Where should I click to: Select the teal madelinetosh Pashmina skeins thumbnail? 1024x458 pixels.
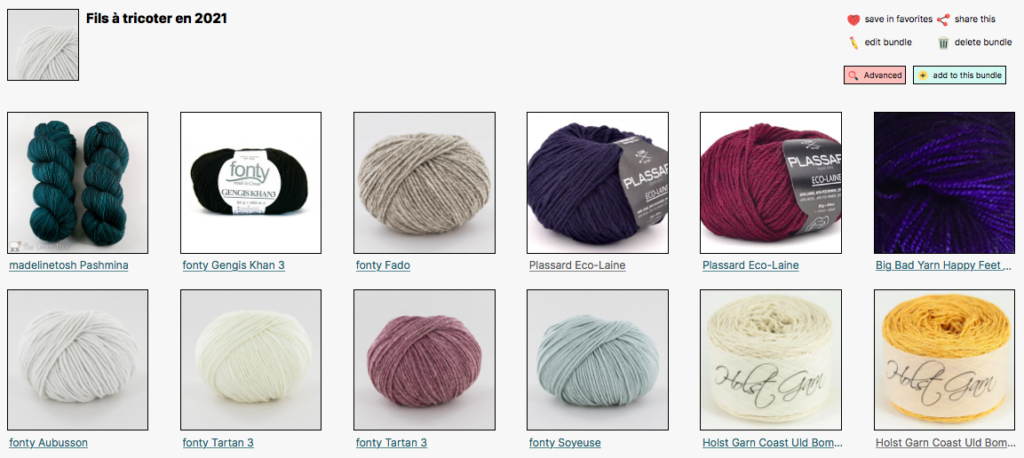point(78,183)
